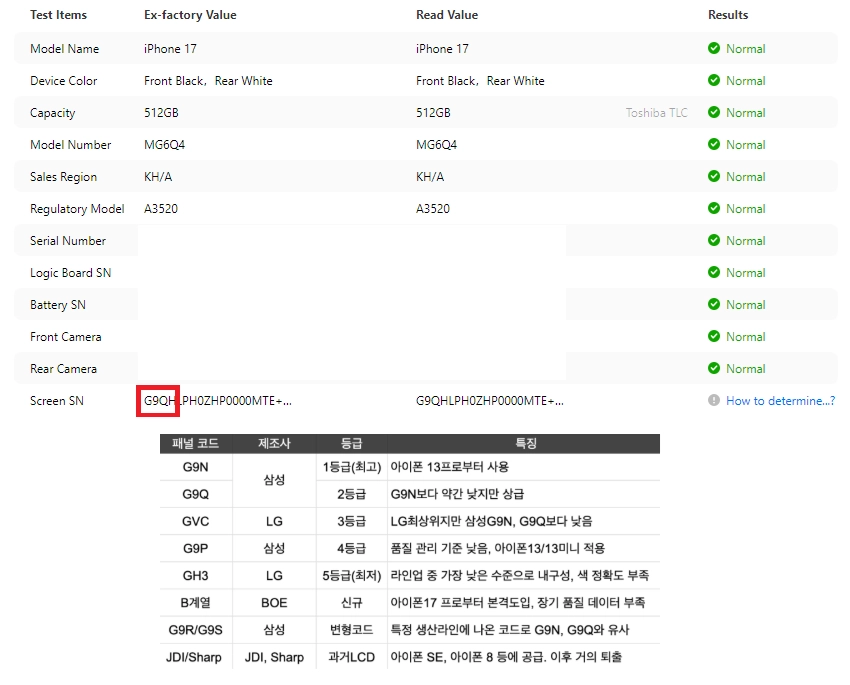Image resolution: width=850 pixels, height=685 pixels.
Task: Select the 'Capacity' row label
Action: [x=53, y=113]
